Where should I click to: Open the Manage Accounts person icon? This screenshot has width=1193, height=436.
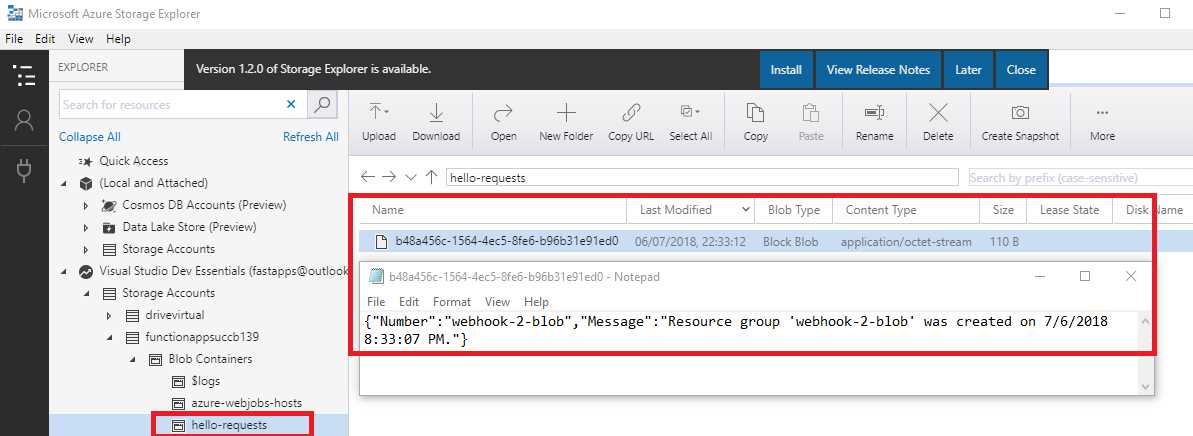(24, 120)
